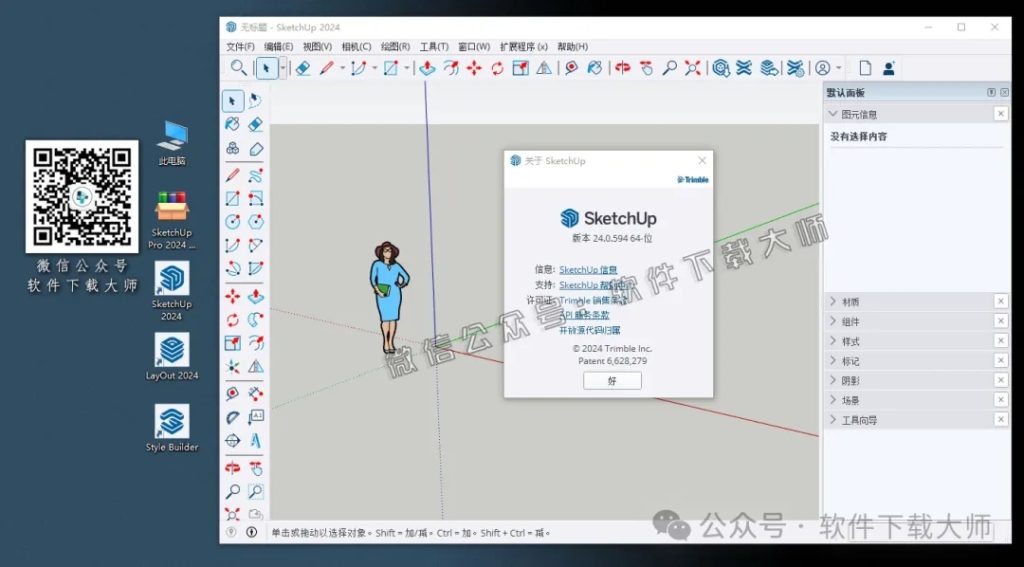Screen dimensions: 1024x567
Task: Activate the Zoom Window tool
Action: [255, 491]
